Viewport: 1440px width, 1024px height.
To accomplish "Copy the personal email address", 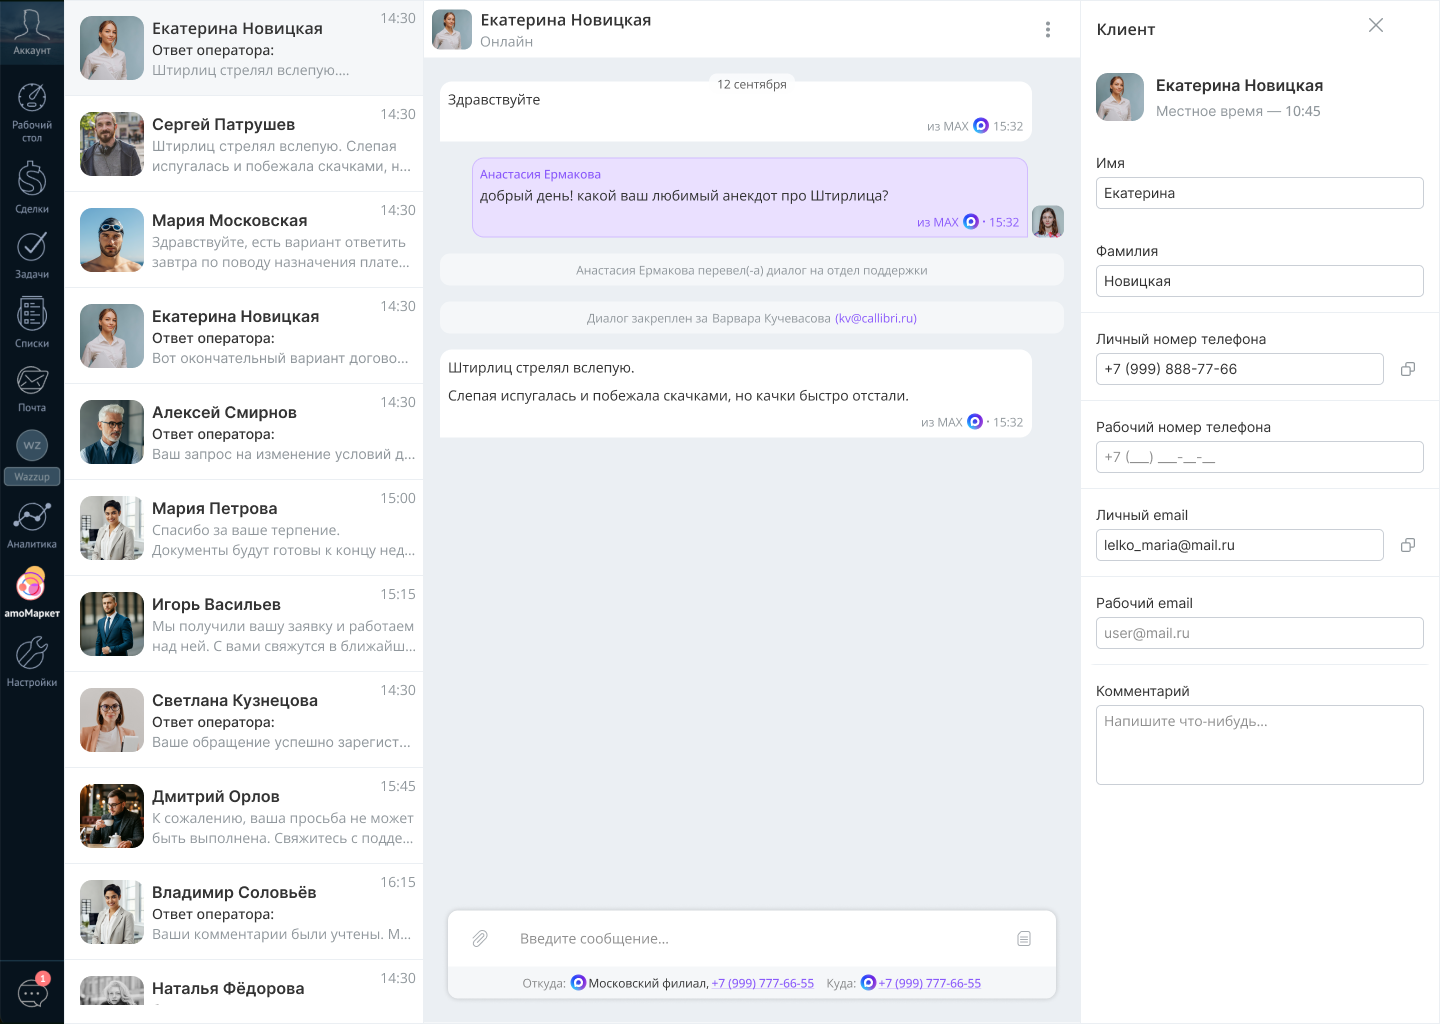I will 1408,545.
